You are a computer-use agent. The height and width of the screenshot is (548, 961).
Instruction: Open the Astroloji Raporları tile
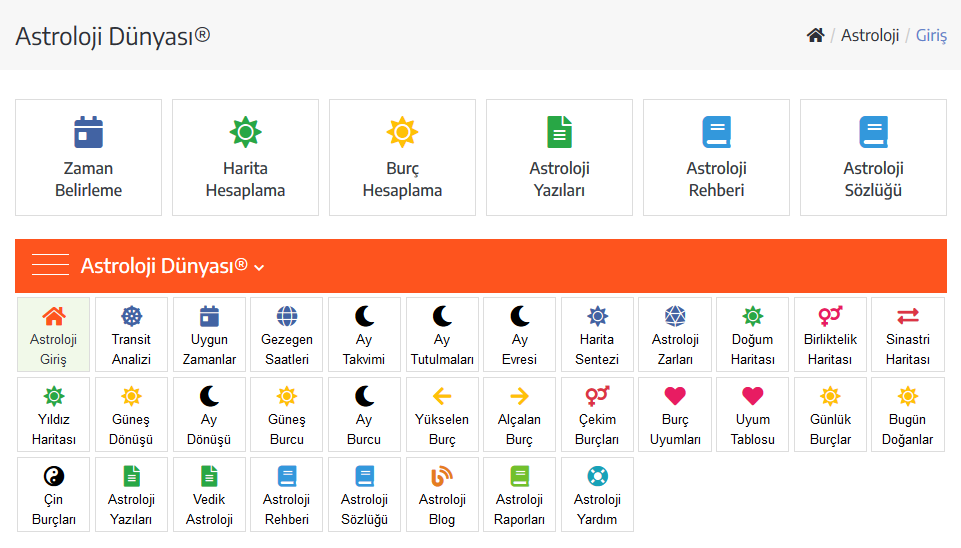coord(520,495)
